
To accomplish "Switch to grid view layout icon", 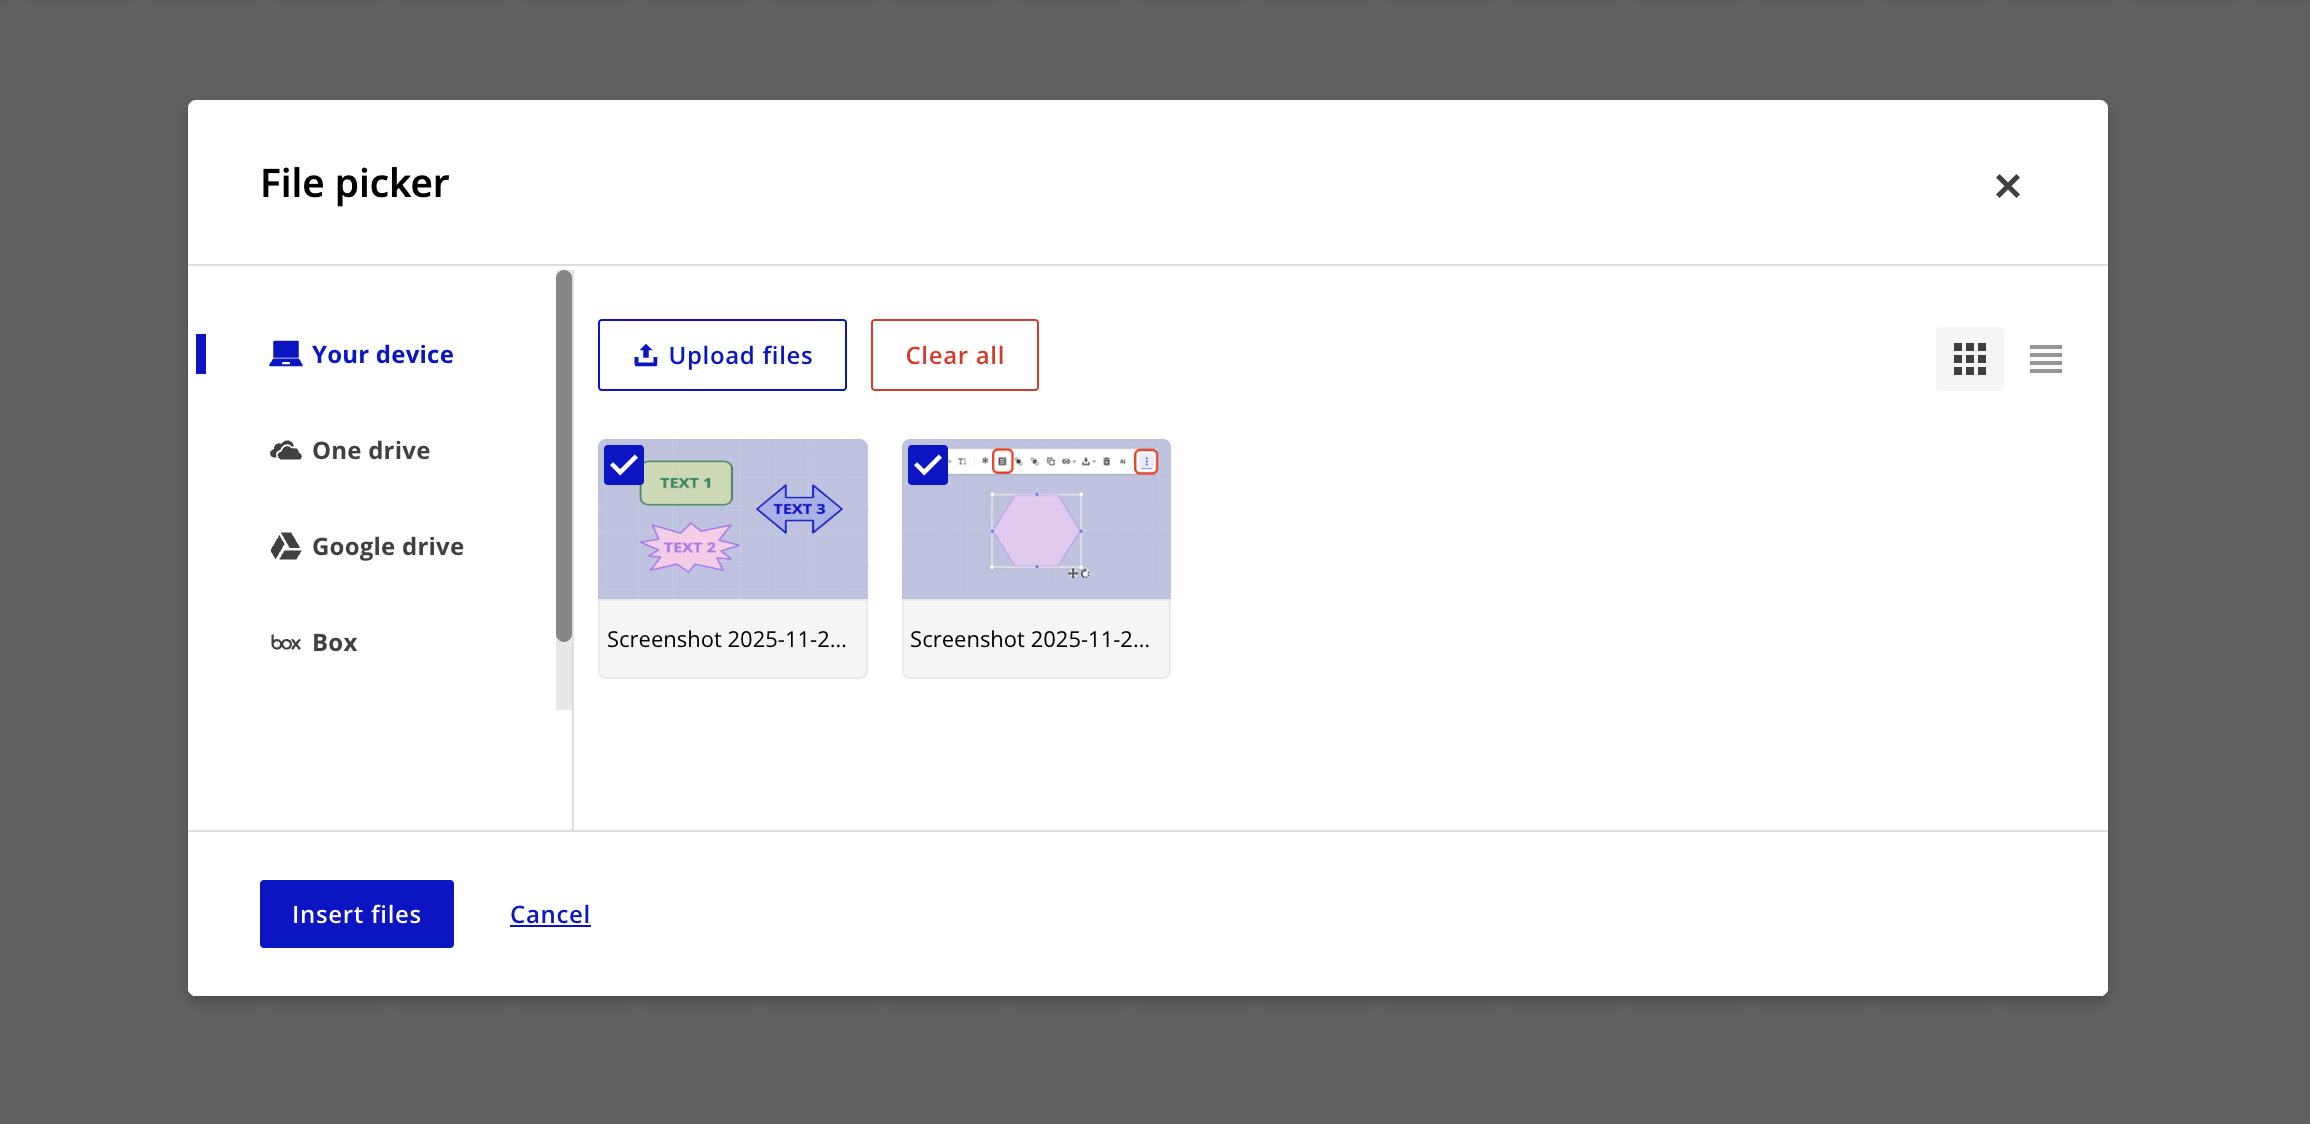I will [1969, 358].
